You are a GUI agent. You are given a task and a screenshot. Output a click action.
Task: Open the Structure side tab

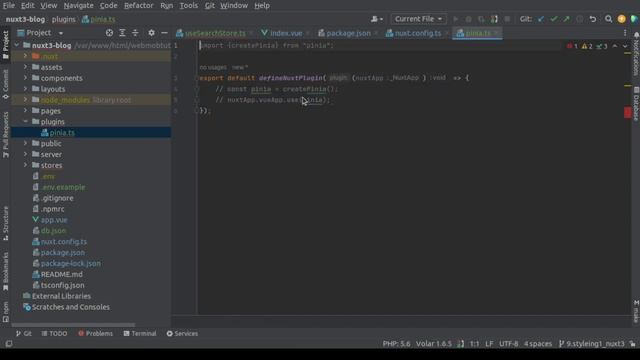point(5,223)
